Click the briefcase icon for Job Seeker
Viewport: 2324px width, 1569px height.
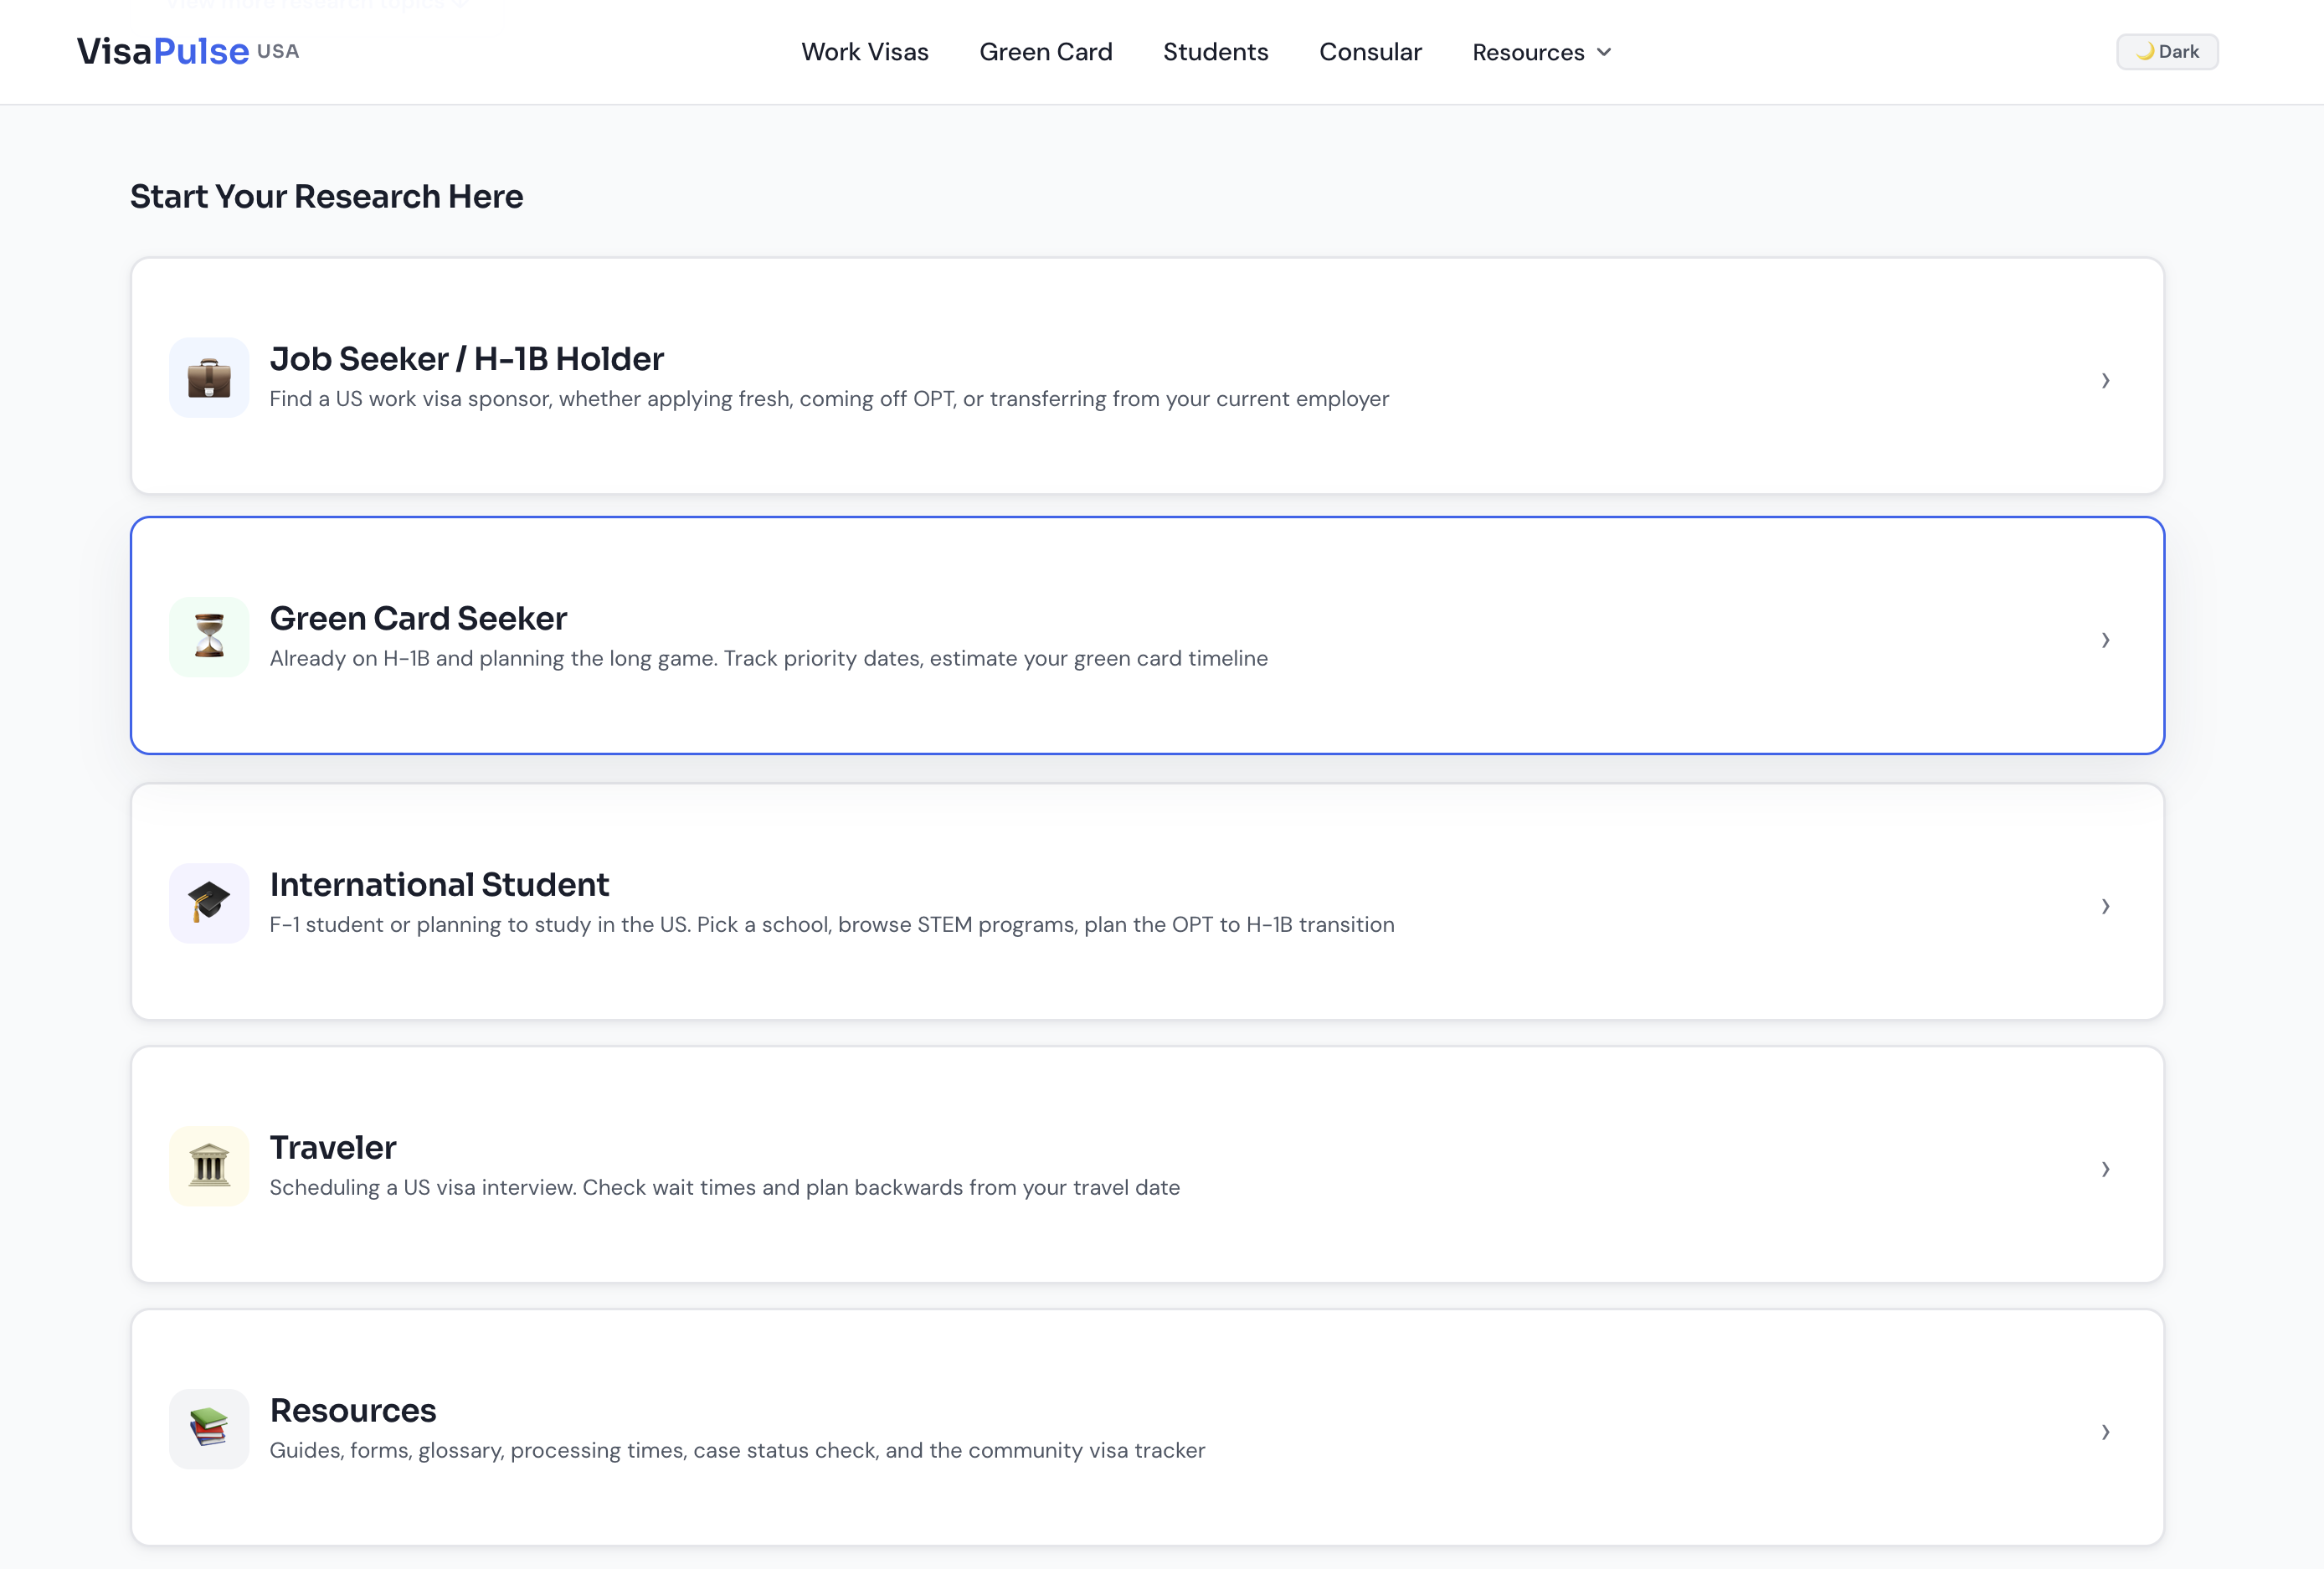(x=209, y=377)
